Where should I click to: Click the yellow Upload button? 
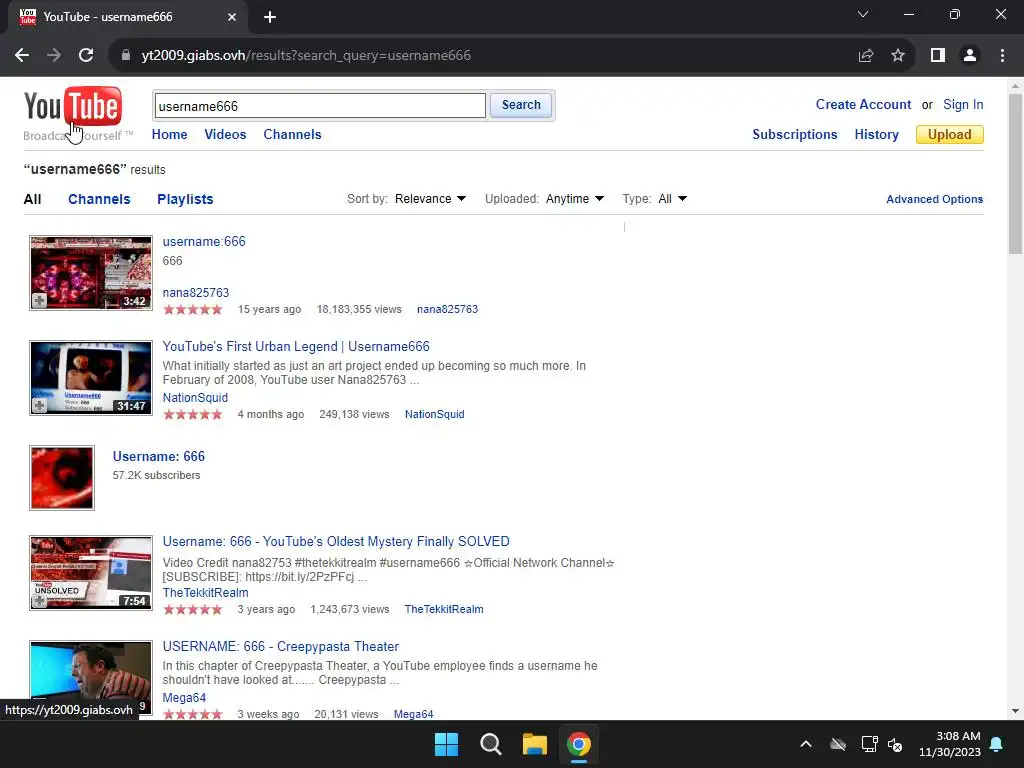pyautogui.click(x=950, y=135)
